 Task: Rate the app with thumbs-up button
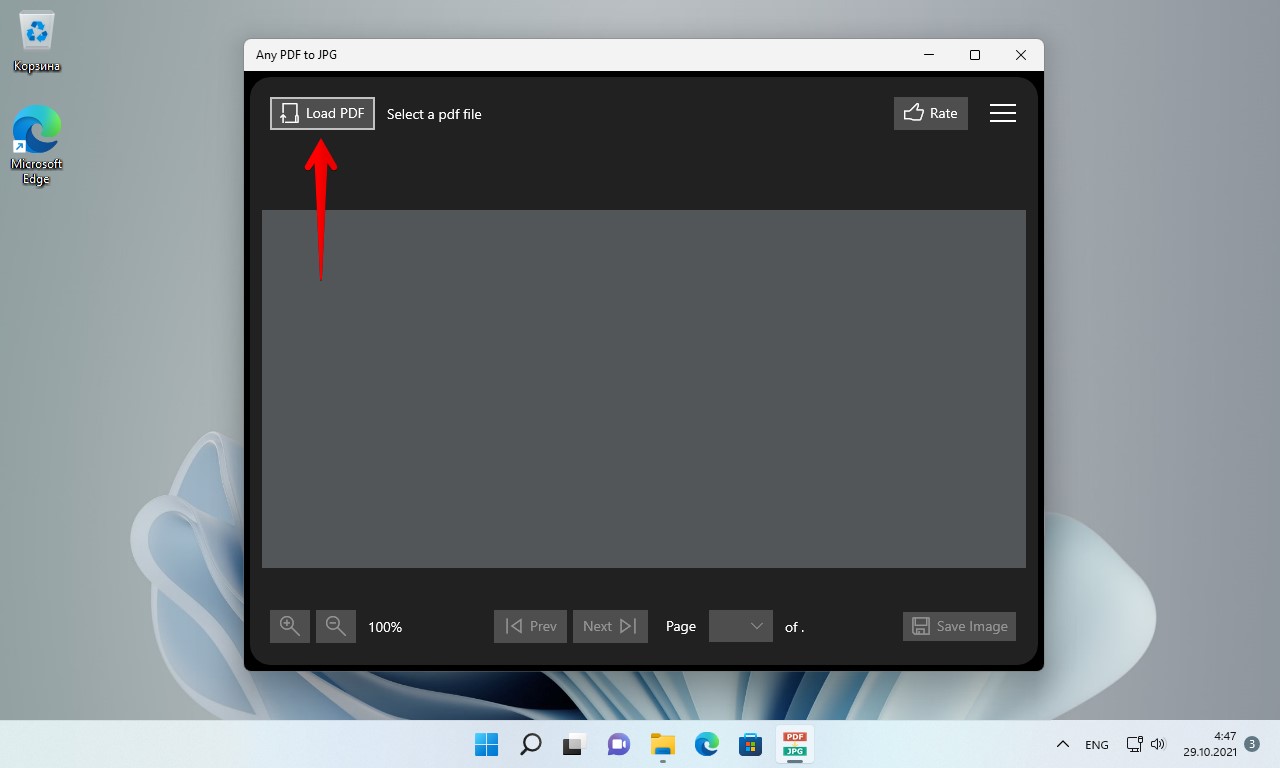coord(931,113)
